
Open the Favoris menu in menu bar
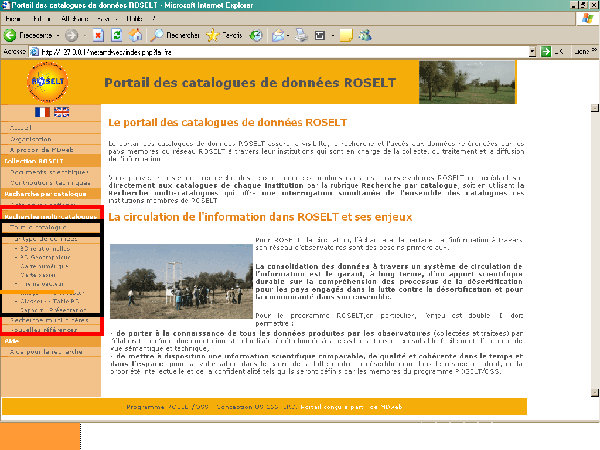pyautogui.click(x=106, y=19)
